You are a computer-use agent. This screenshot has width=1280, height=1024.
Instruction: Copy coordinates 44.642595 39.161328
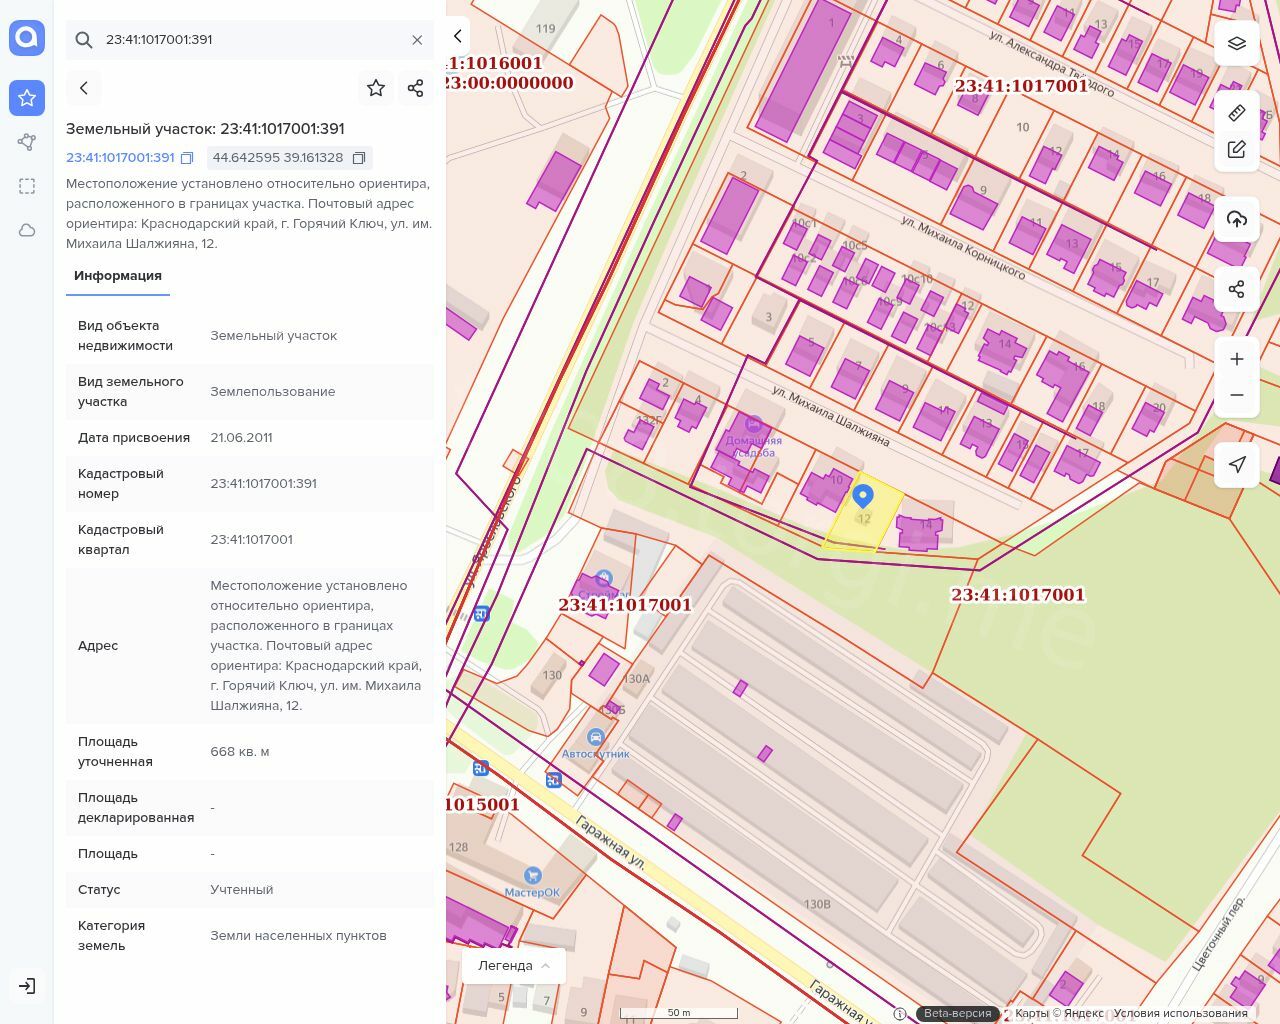[359, 158]
